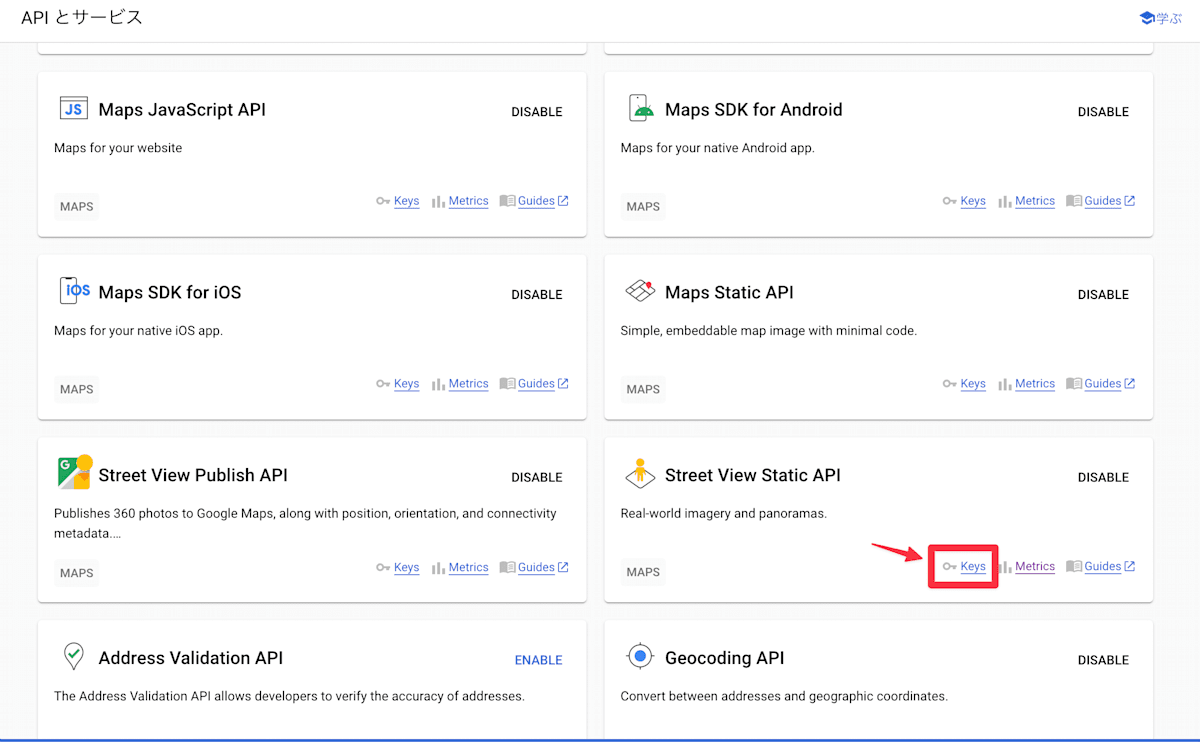Open Guides link for Street View Static API
The width and height of the screenshot is (1200, 742).
coord(1103,566)
